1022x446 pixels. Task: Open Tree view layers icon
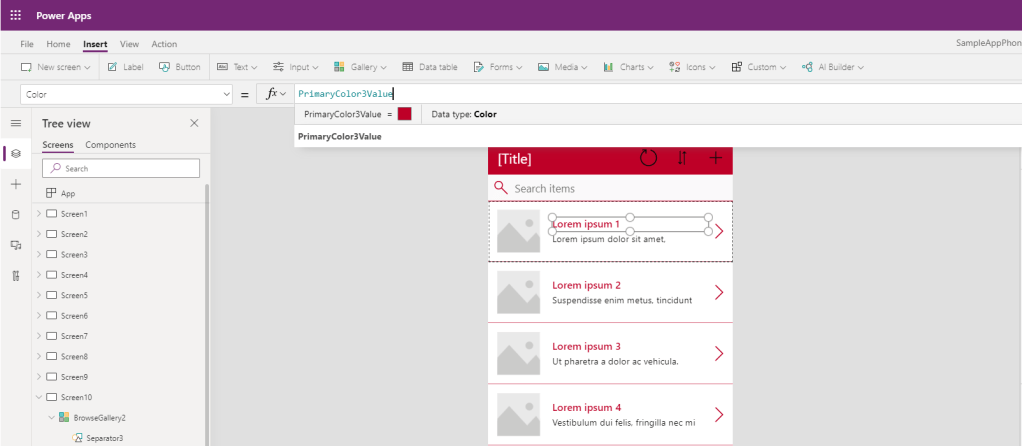(15, 154)
